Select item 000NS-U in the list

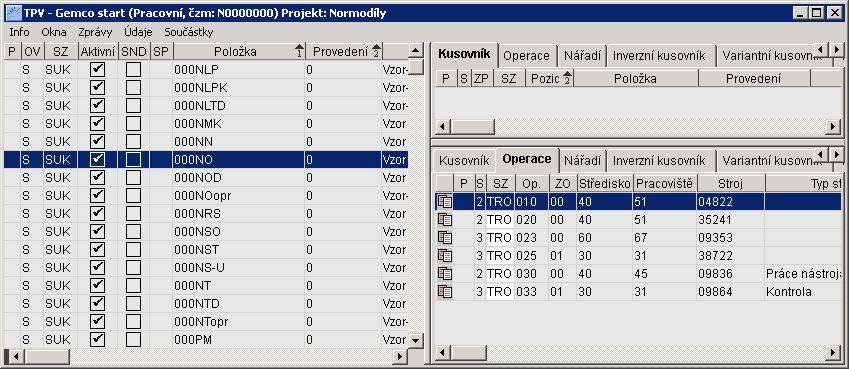206,267
